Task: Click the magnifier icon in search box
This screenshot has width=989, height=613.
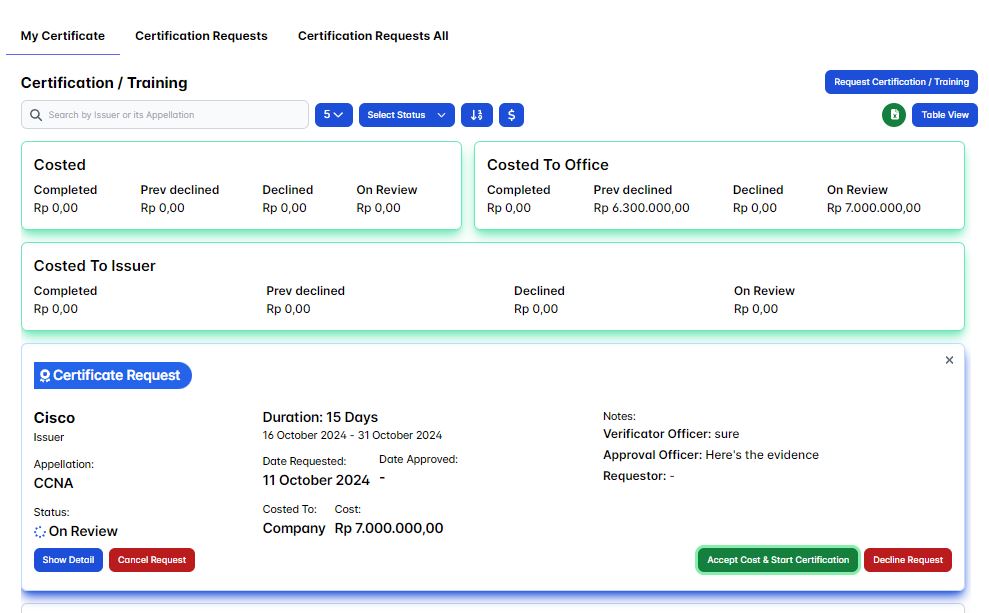Action: 36,115
